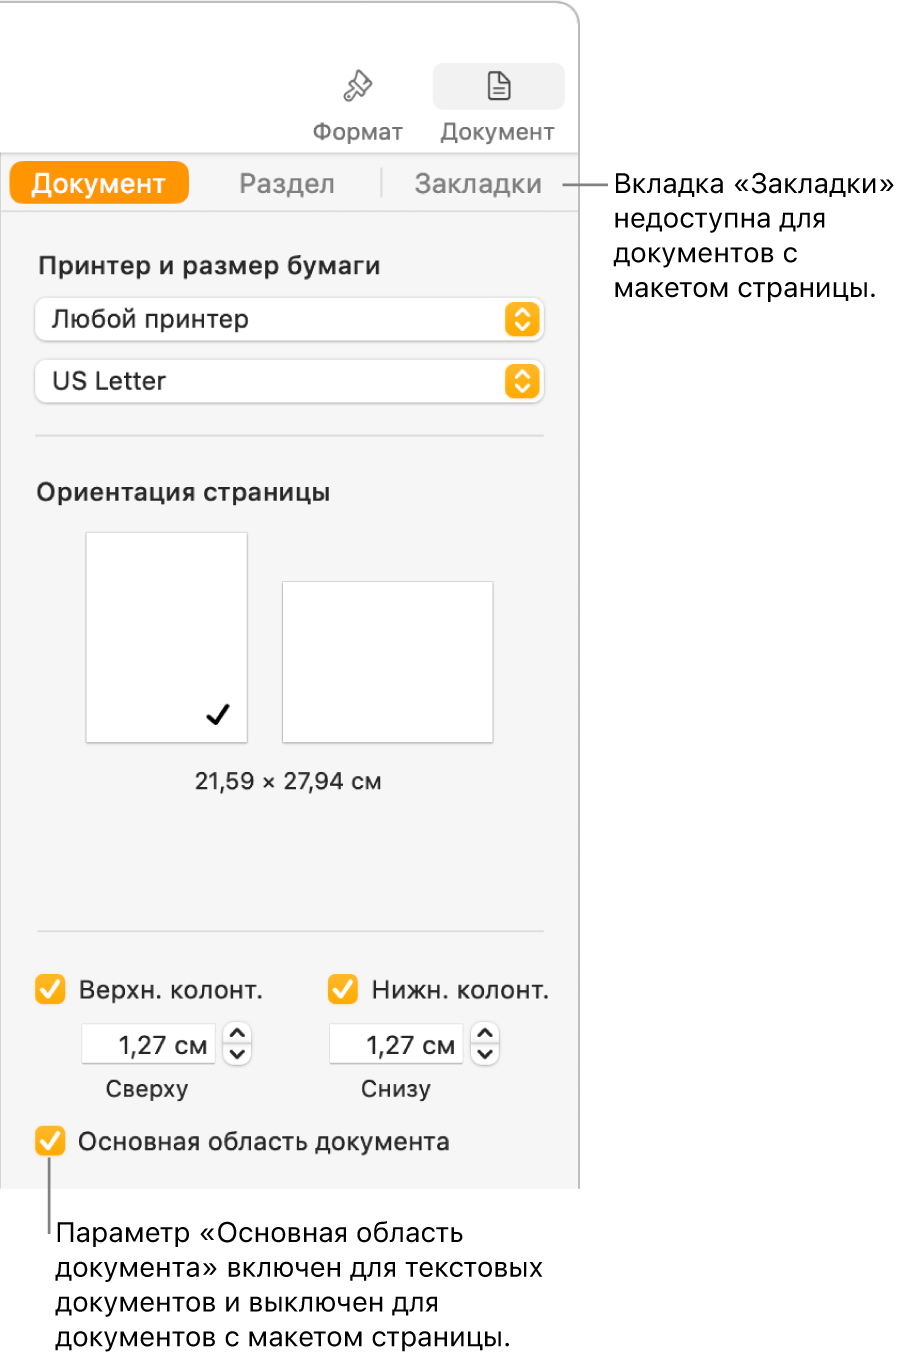Select the Документ tab

(99, 183)
